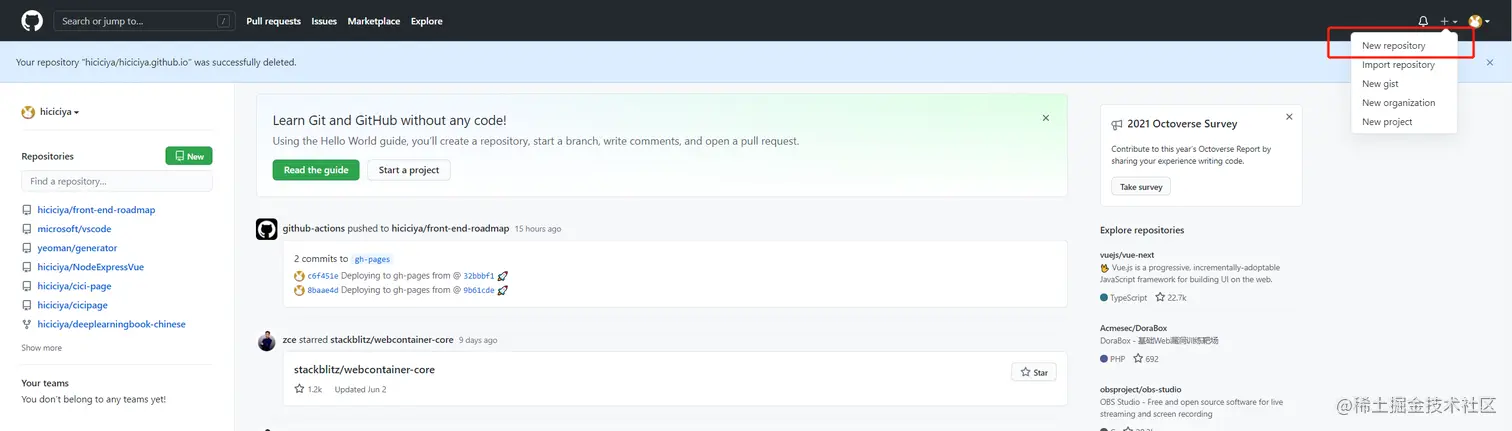Open vue-next 22.7k star count

tap(1171, 297)
